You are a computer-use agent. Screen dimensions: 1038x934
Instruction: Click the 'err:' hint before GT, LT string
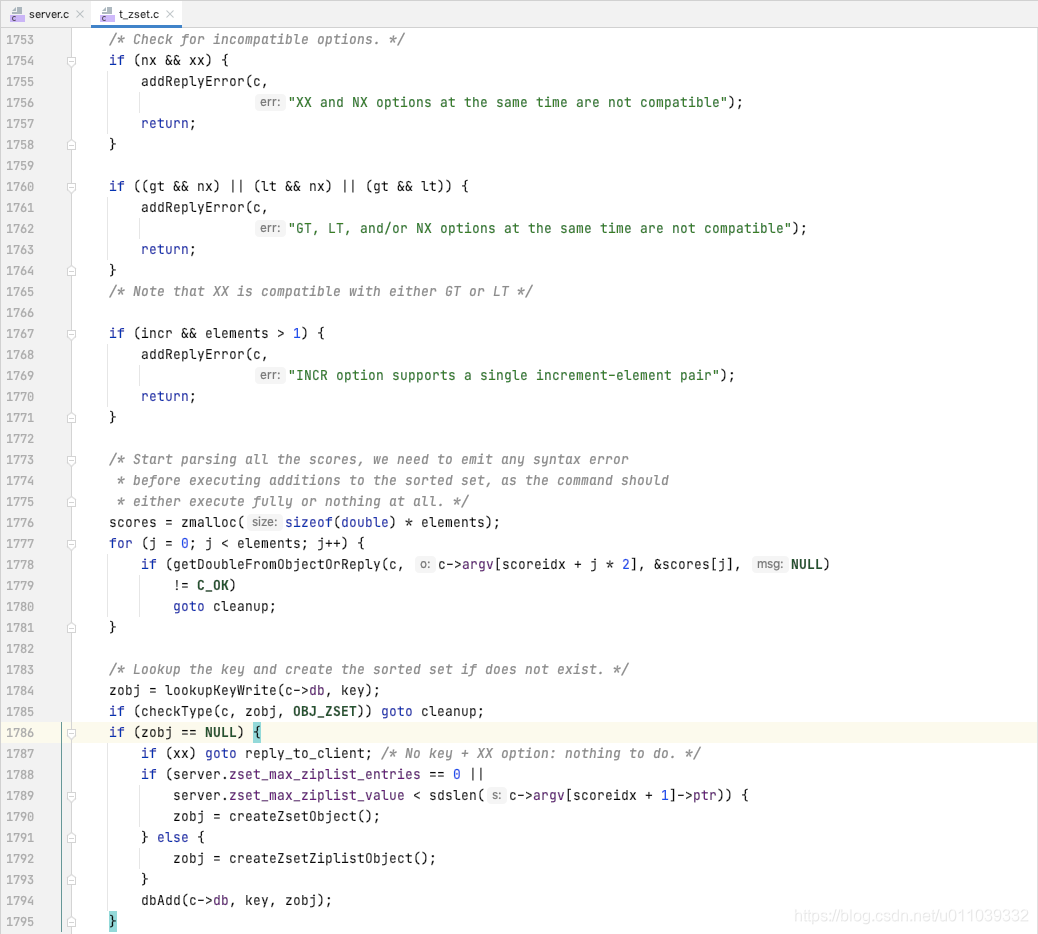point(270,228)
